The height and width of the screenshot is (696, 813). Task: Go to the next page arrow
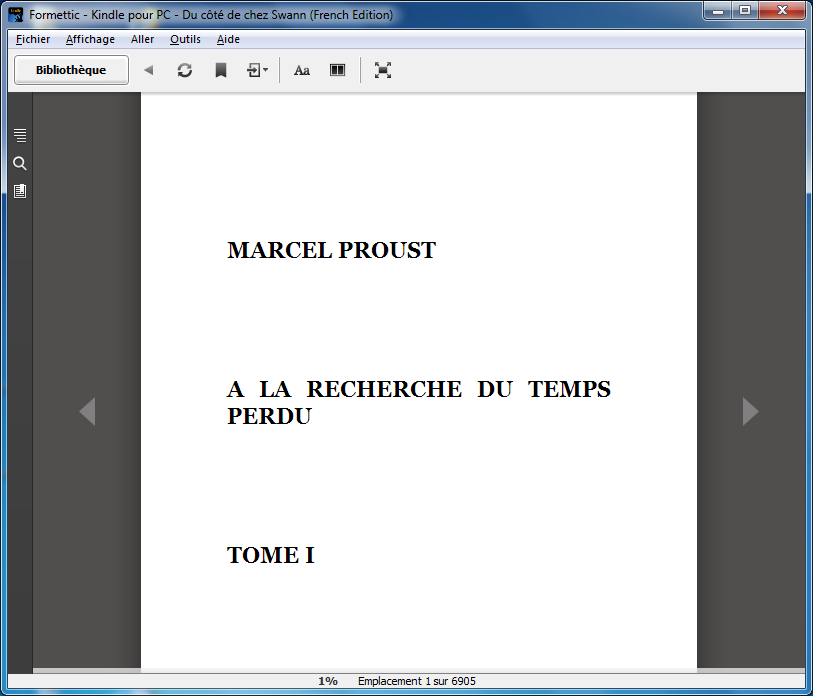pos(750,411)
